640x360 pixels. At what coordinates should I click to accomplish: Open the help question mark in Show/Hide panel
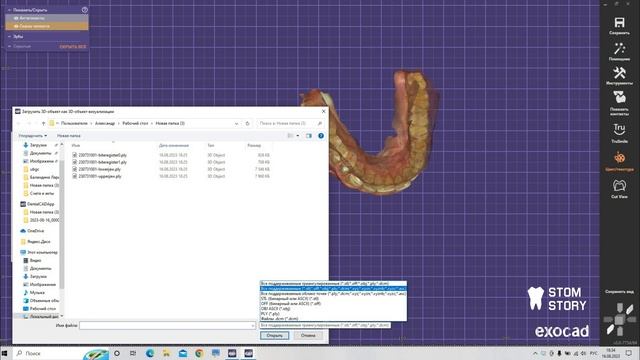[84, 10]
